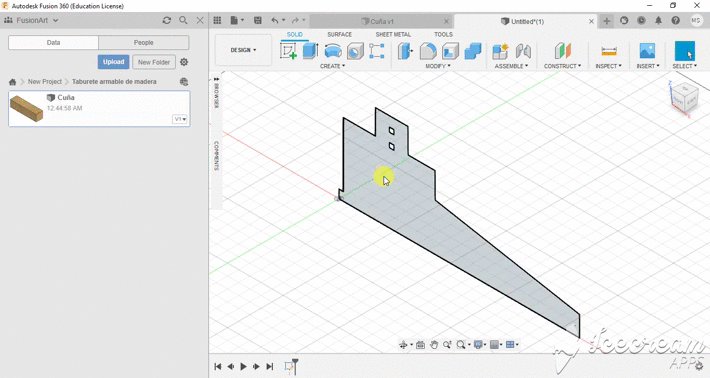This screenshot has height=378, width=710.
Task: Open the data panel grid icon
Action: 217,20
